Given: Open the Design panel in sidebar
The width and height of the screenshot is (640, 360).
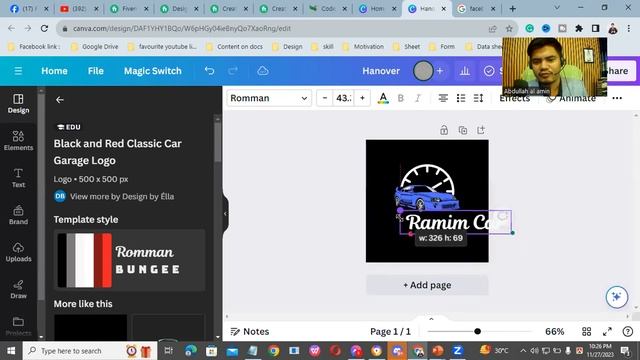Looking at the screenshot, I should click(18, 104).
